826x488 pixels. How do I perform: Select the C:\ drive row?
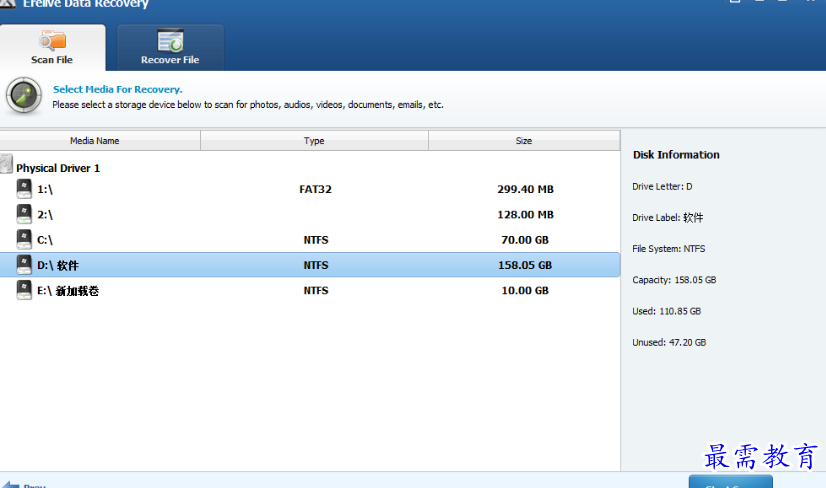(x=310, y=240)
